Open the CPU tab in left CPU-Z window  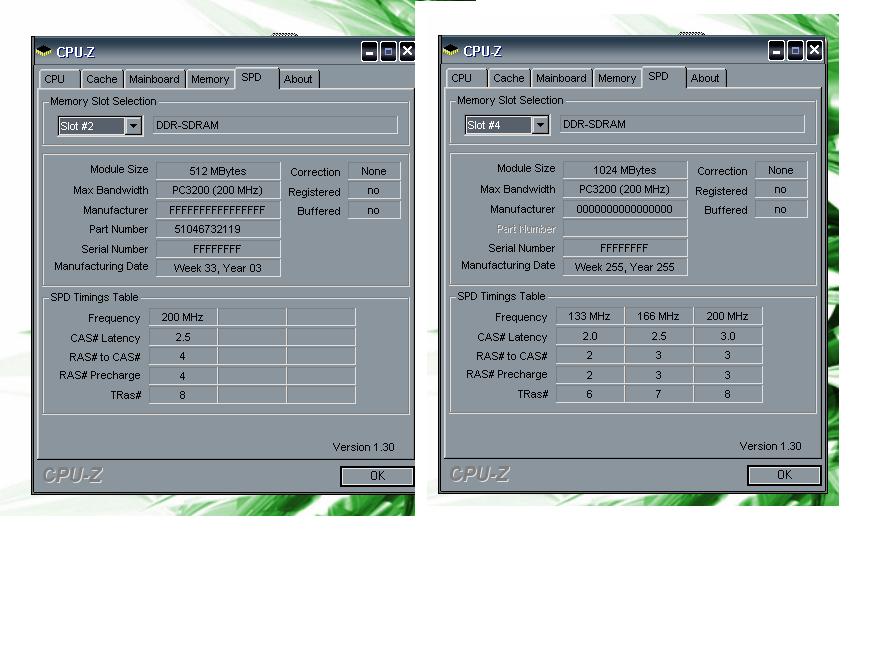coord(59,79)
